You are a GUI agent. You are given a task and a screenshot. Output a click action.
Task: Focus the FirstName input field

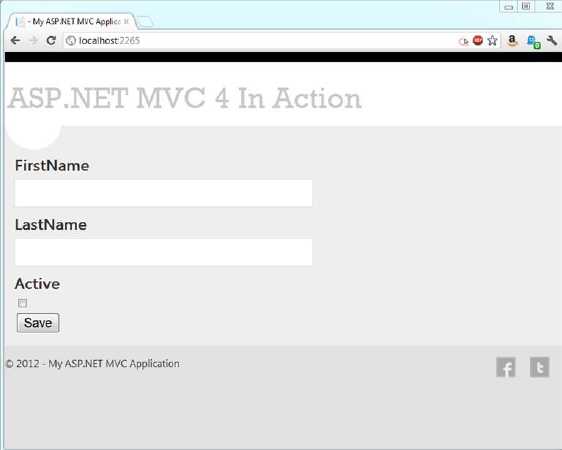tap(163, 193)
